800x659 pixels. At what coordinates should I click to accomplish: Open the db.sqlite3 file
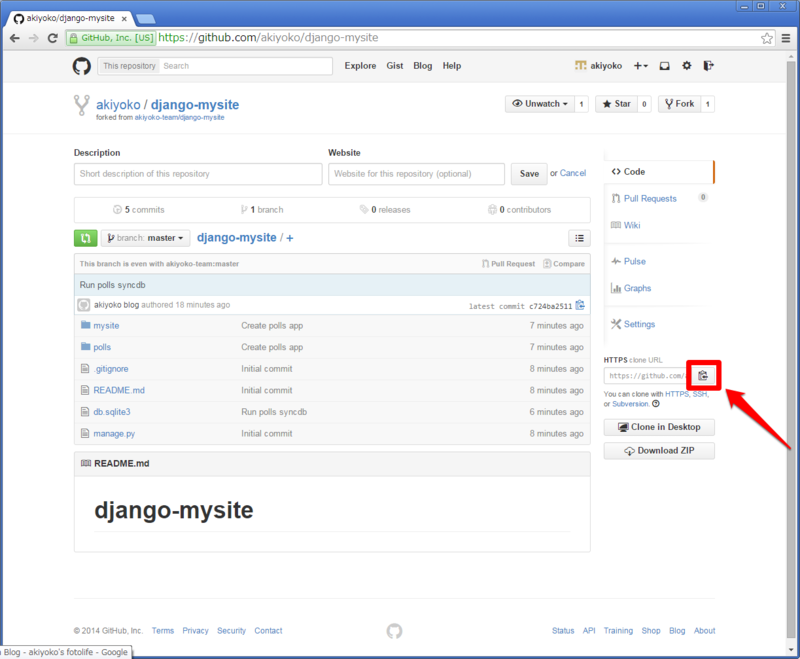[112, 412]
